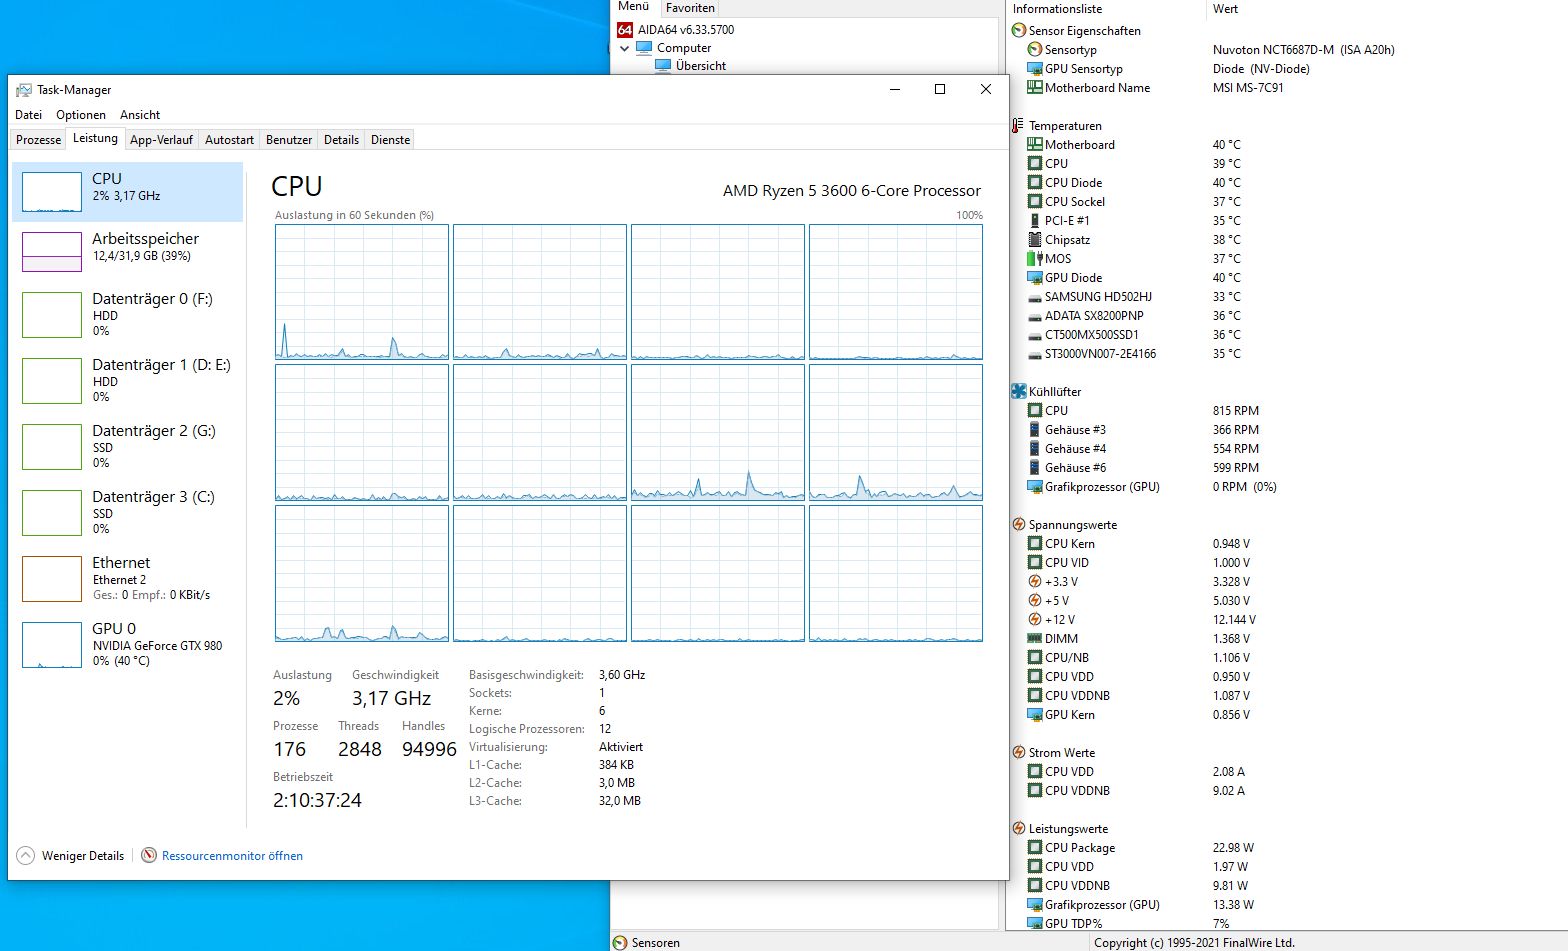This screenshot has height=951, width=1568.
Task: Switch to Benutzer tab
Action: (x=289, y=140)
